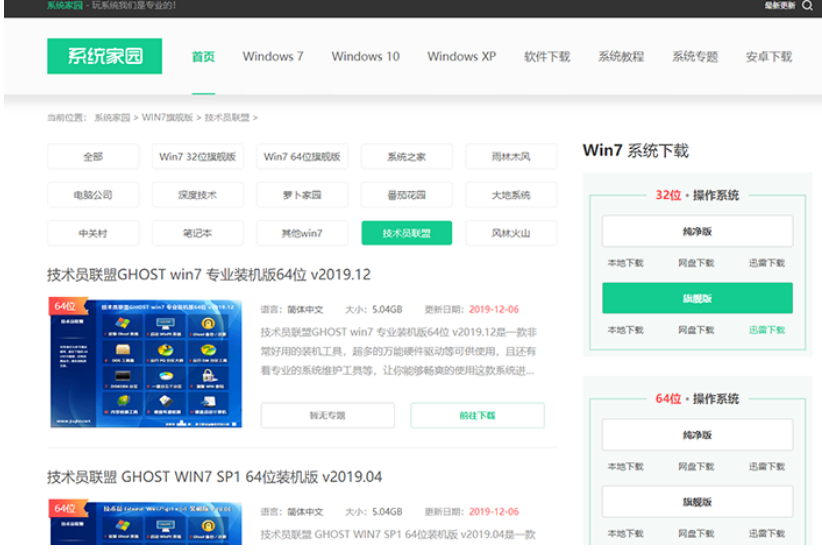Choose the 雨林木风 category filter
Screen dimensions: 822x555
511,157
